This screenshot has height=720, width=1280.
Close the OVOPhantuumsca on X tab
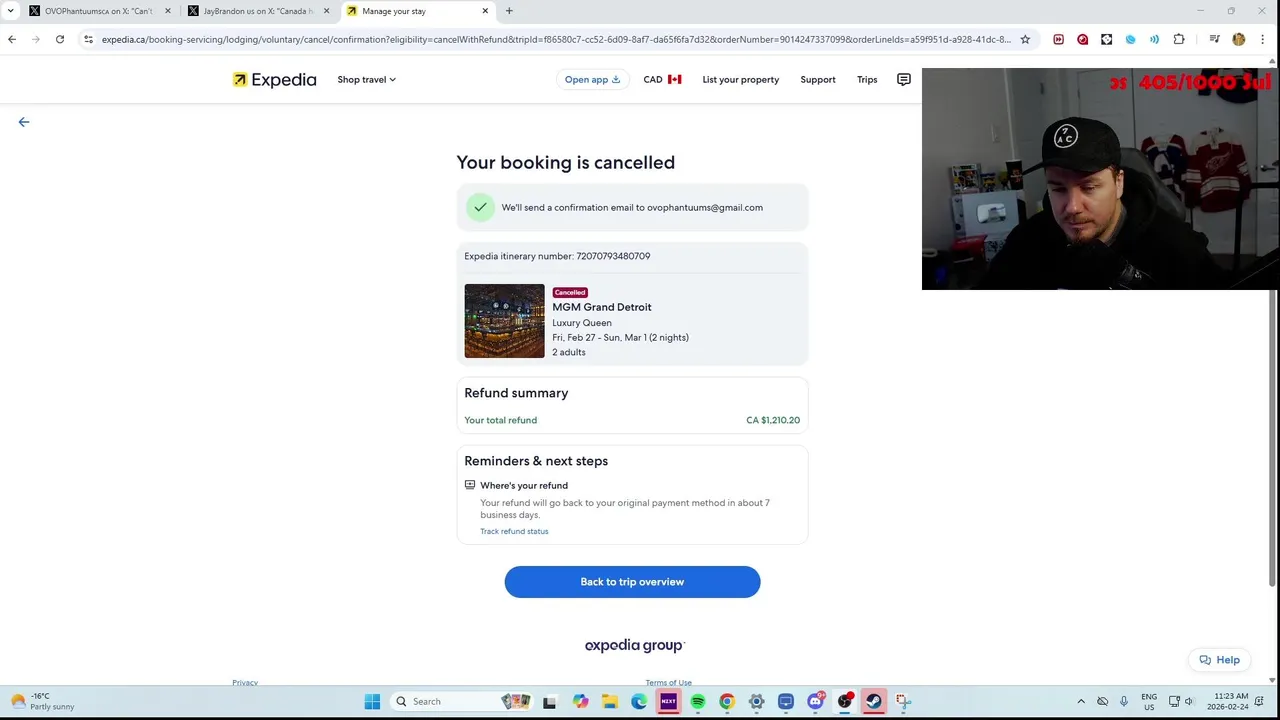click(x=167, y=11)
